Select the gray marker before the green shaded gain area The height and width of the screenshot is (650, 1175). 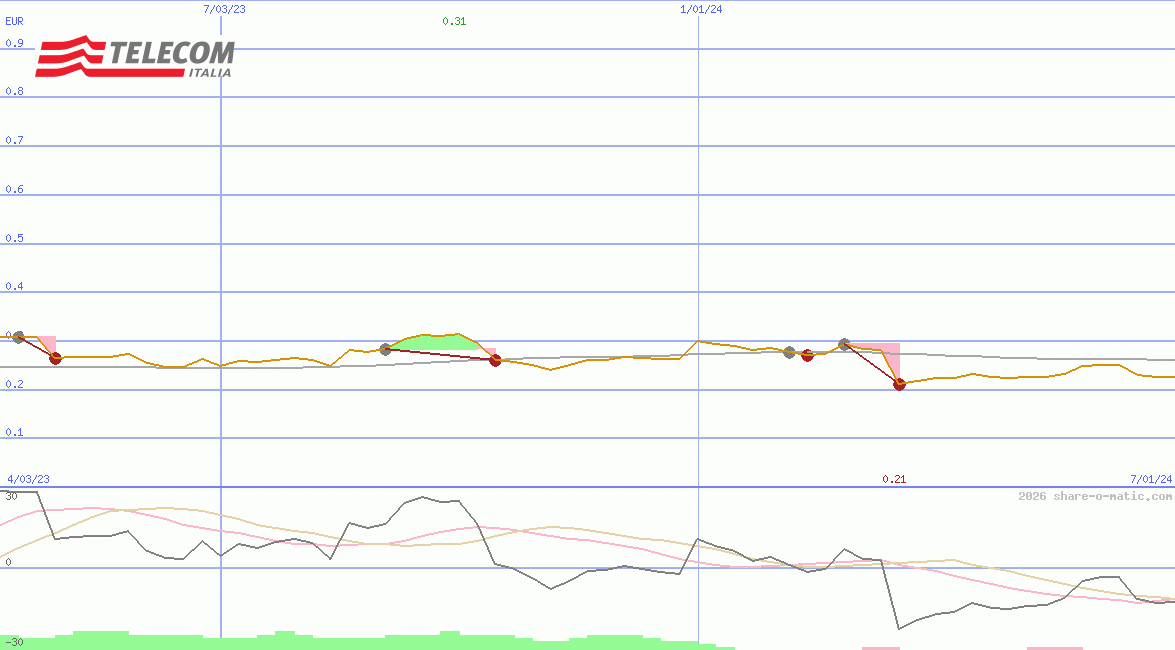point(385,350)
